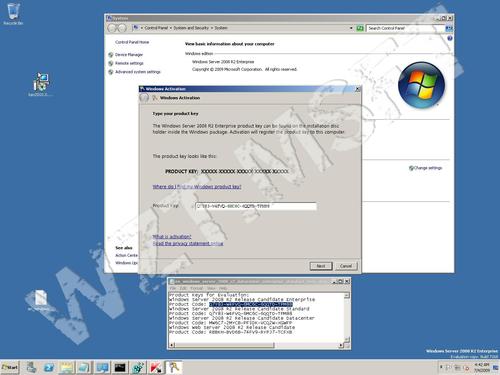Click the Windows Explorer folder taskbar icon
The image size is (500, 375).
(66, 367)
